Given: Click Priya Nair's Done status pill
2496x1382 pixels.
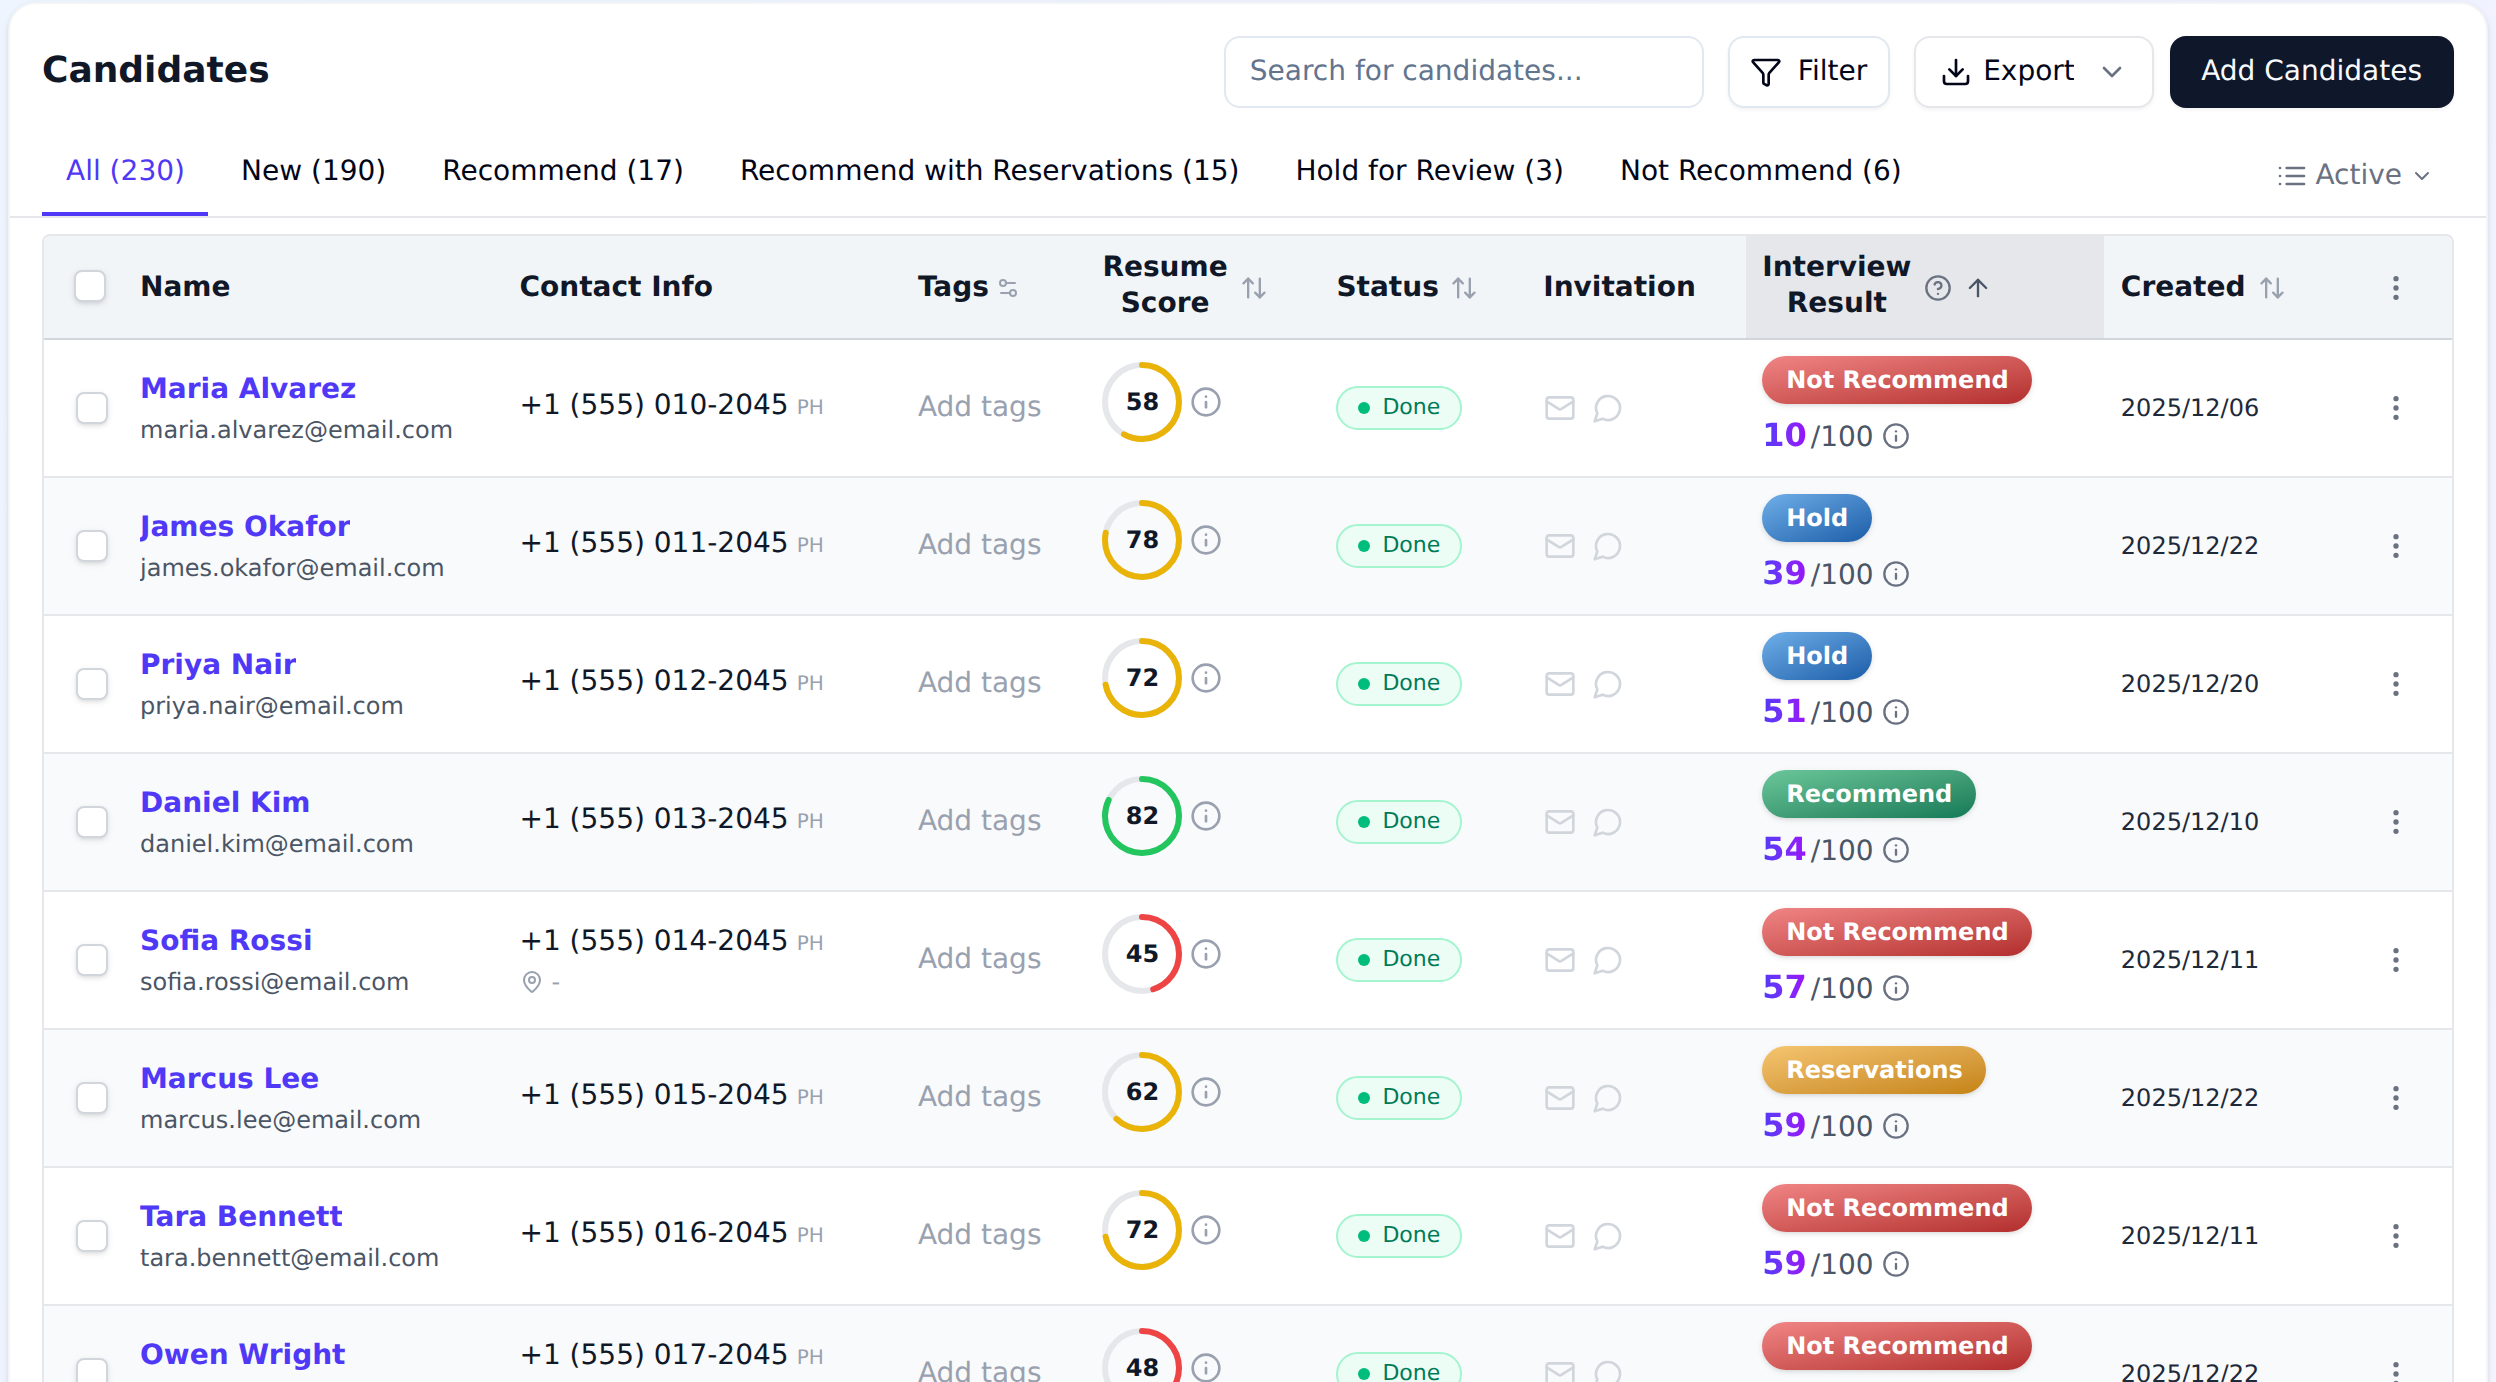Looking at the screenshot, I should coord(1398,684).
